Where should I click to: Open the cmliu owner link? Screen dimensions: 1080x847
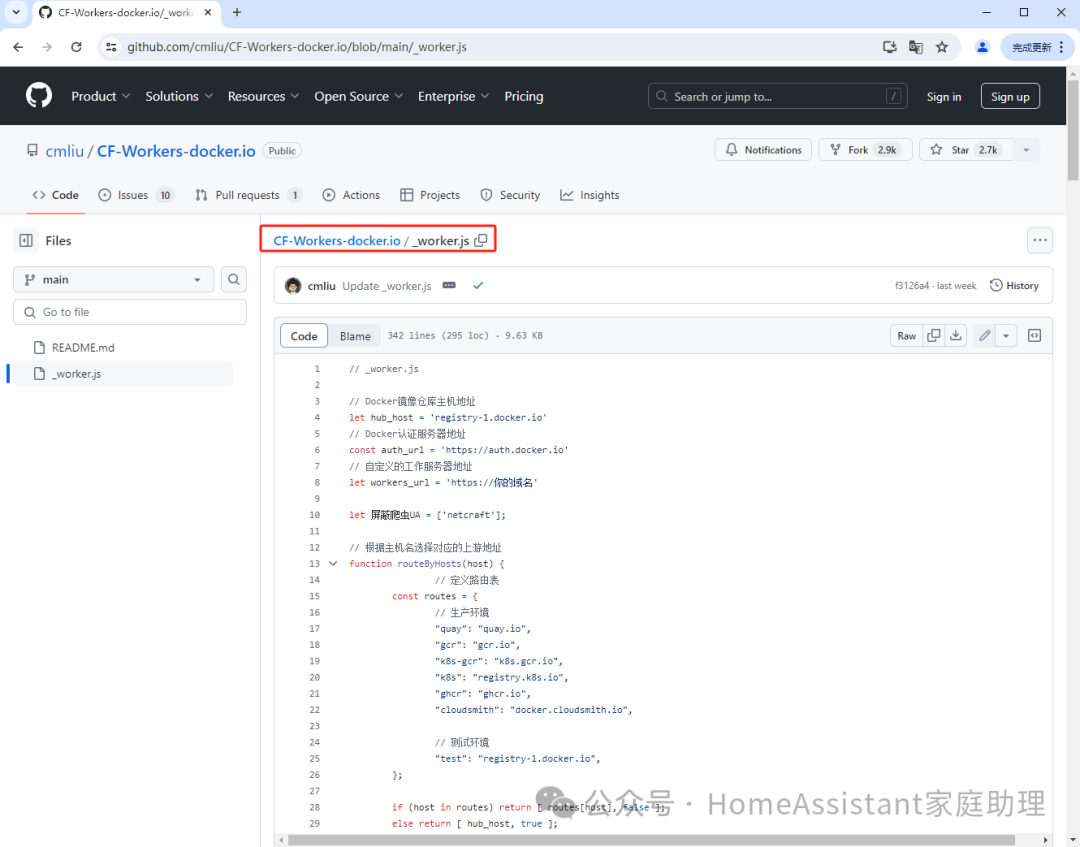coord(65,151)
